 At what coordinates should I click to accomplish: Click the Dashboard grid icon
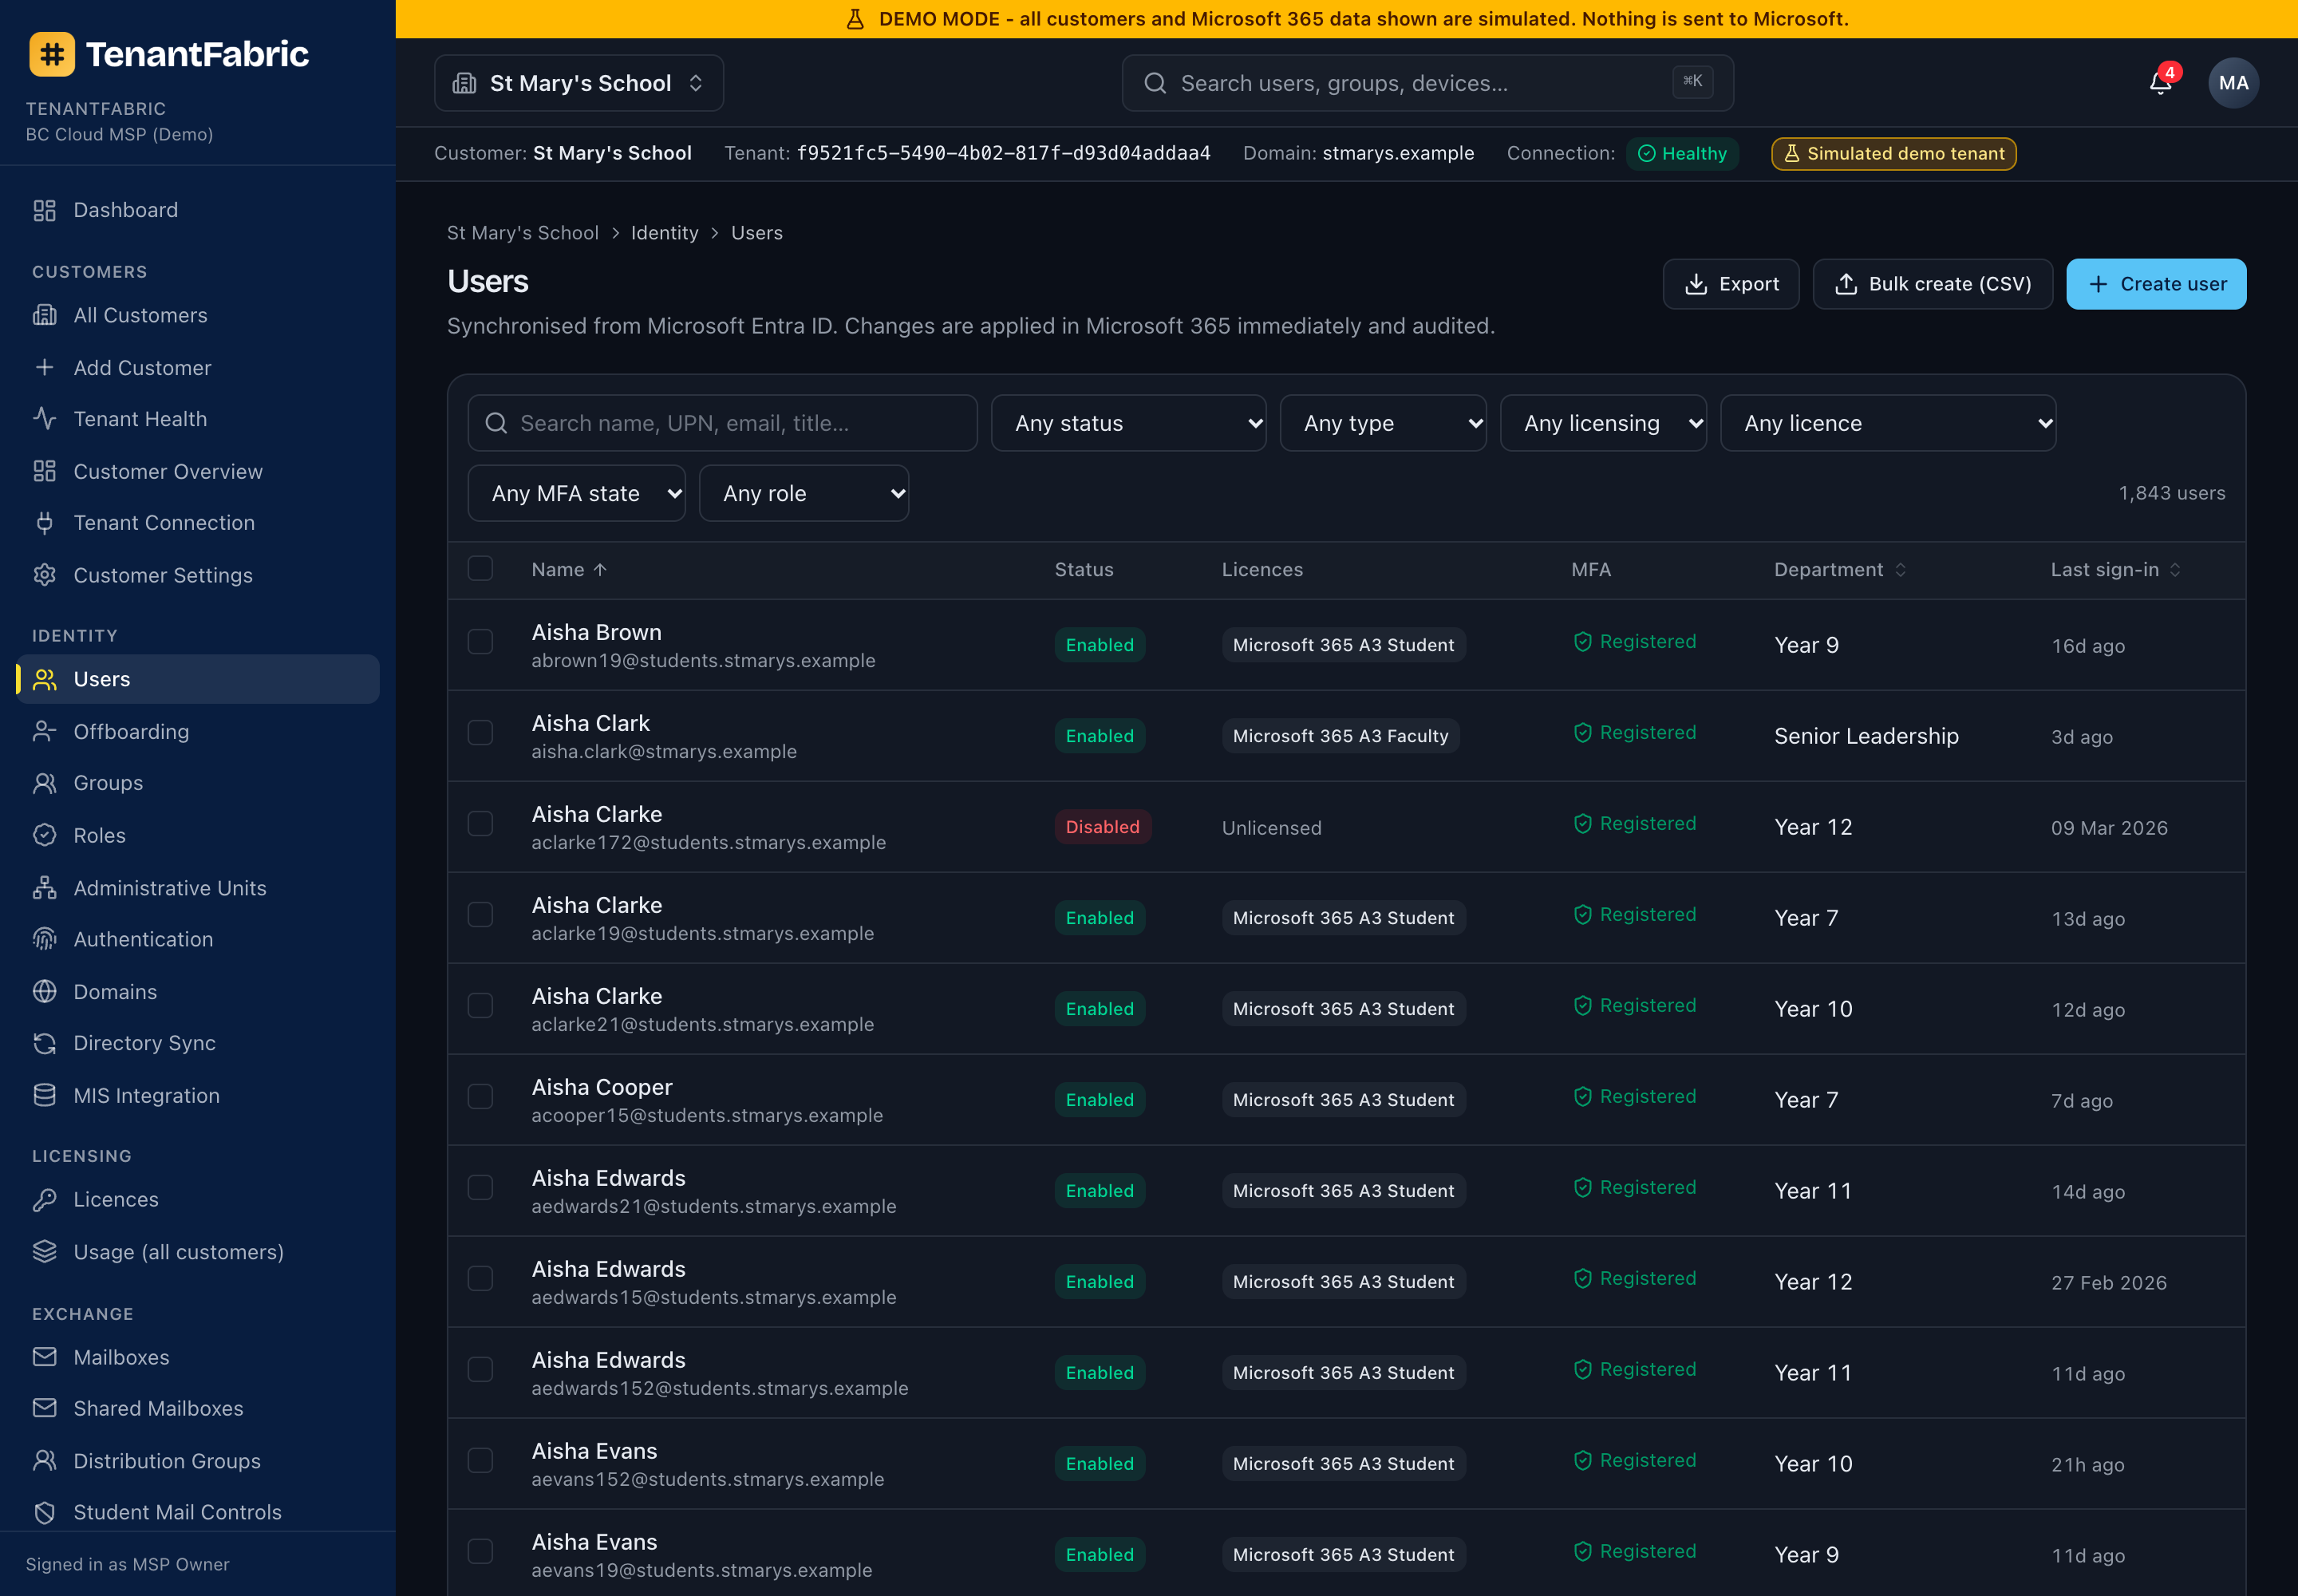point(45,210)
